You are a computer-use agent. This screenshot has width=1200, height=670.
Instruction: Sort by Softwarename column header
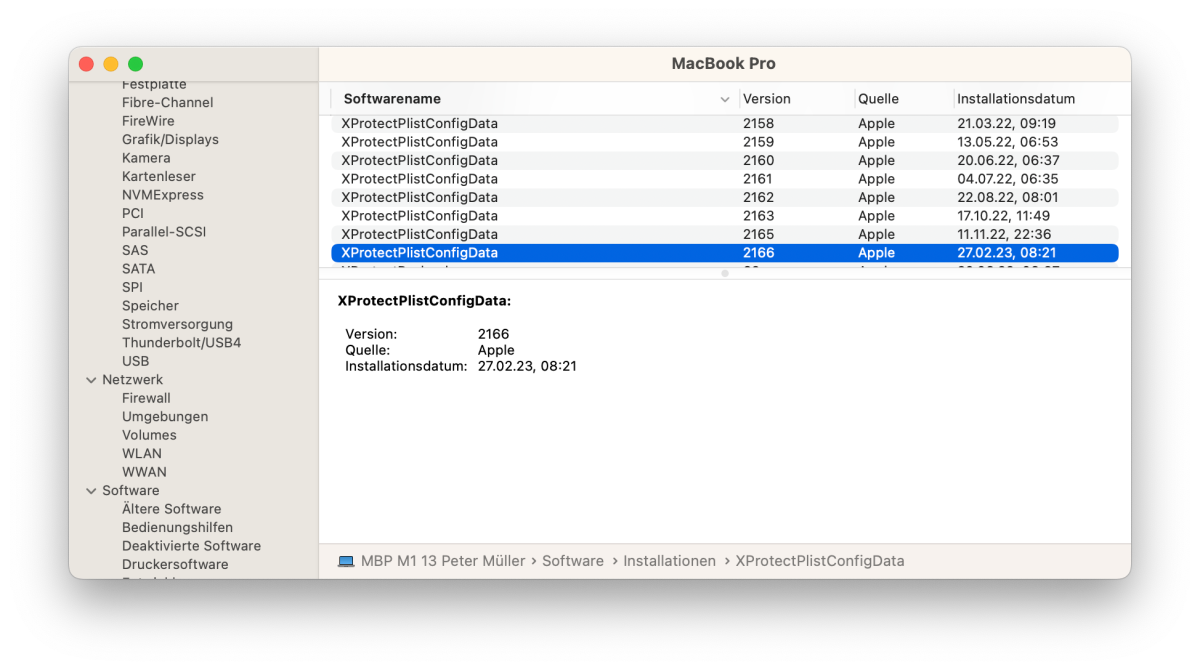(392, 99)
